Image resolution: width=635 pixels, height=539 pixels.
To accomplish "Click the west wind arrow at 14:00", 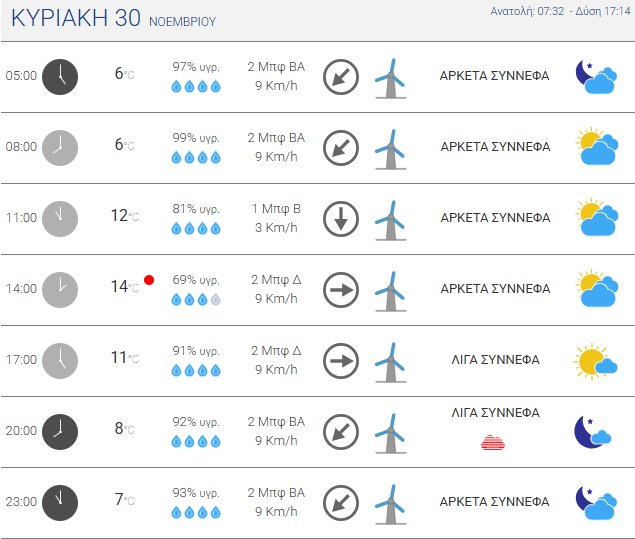I will point(341,289).
